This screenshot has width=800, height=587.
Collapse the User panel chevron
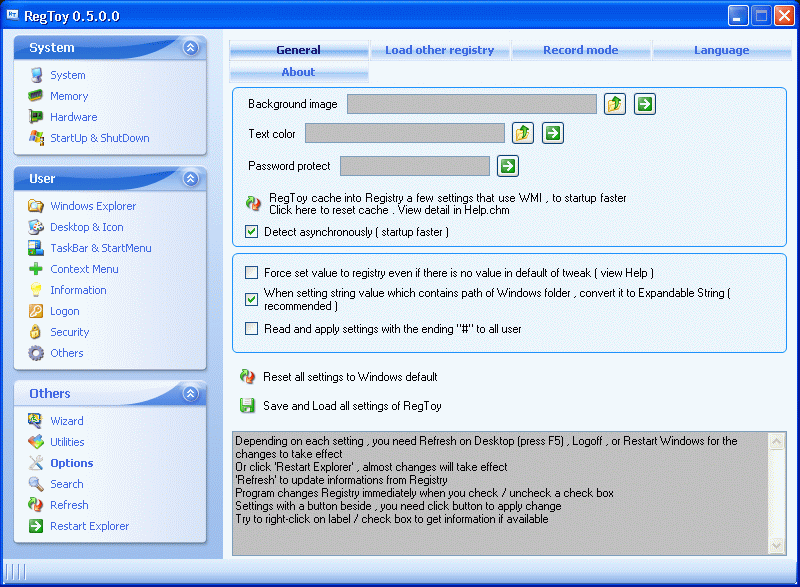coord(191,178)
